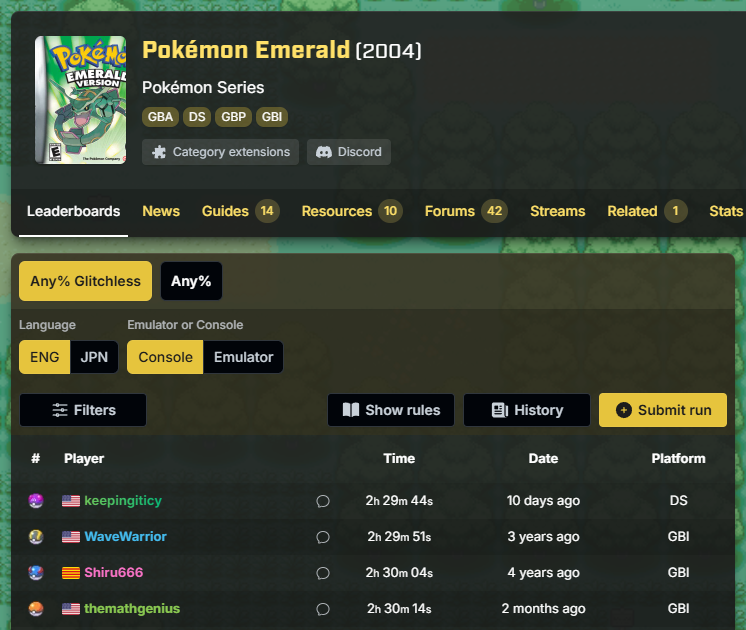Open the Forums tab
The height and width of the screenshot is (630, 746).
pyautogui.click(x=466, y=211)
